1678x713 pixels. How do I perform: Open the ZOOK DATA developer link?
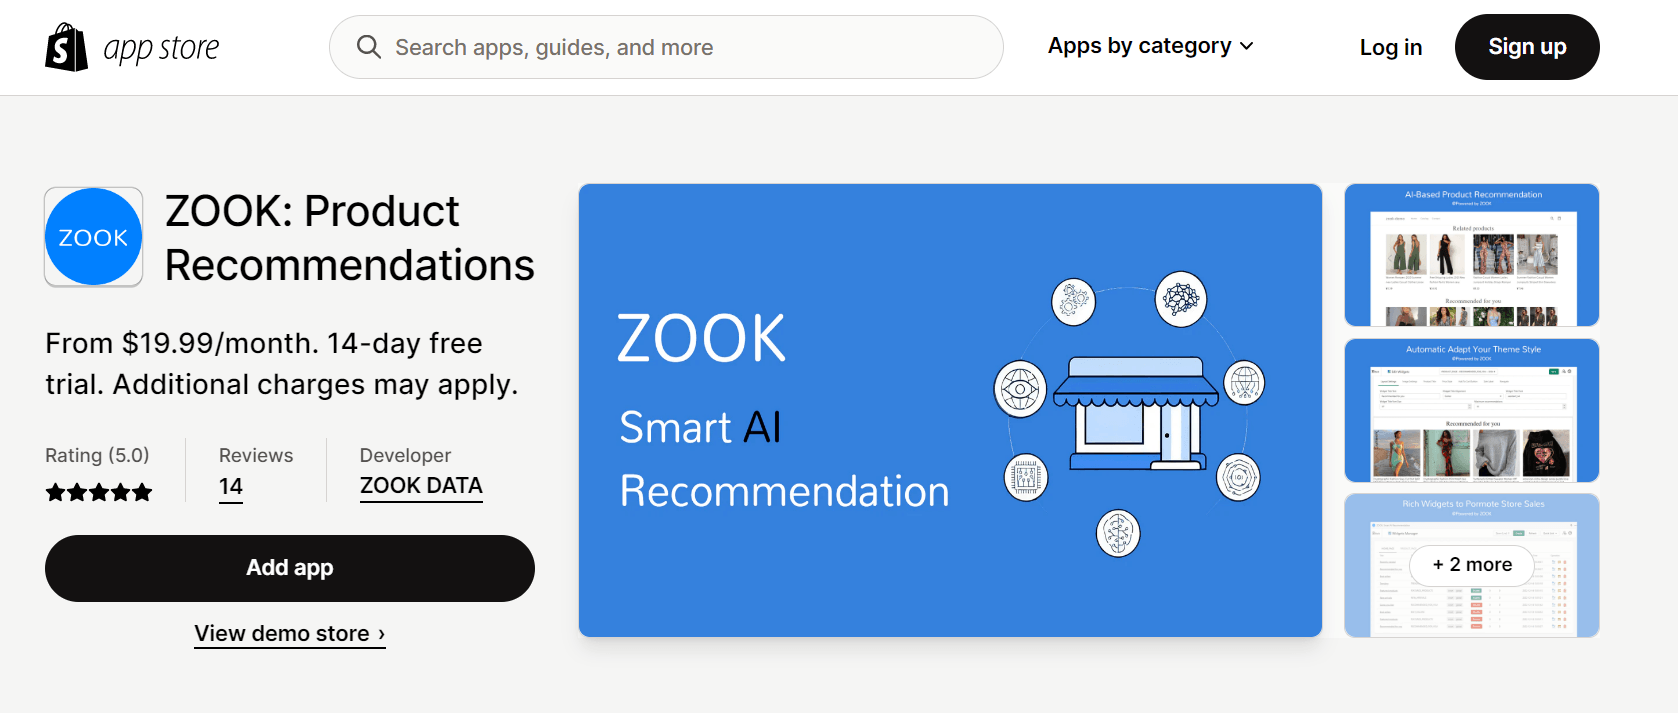[x=420, y=486]
